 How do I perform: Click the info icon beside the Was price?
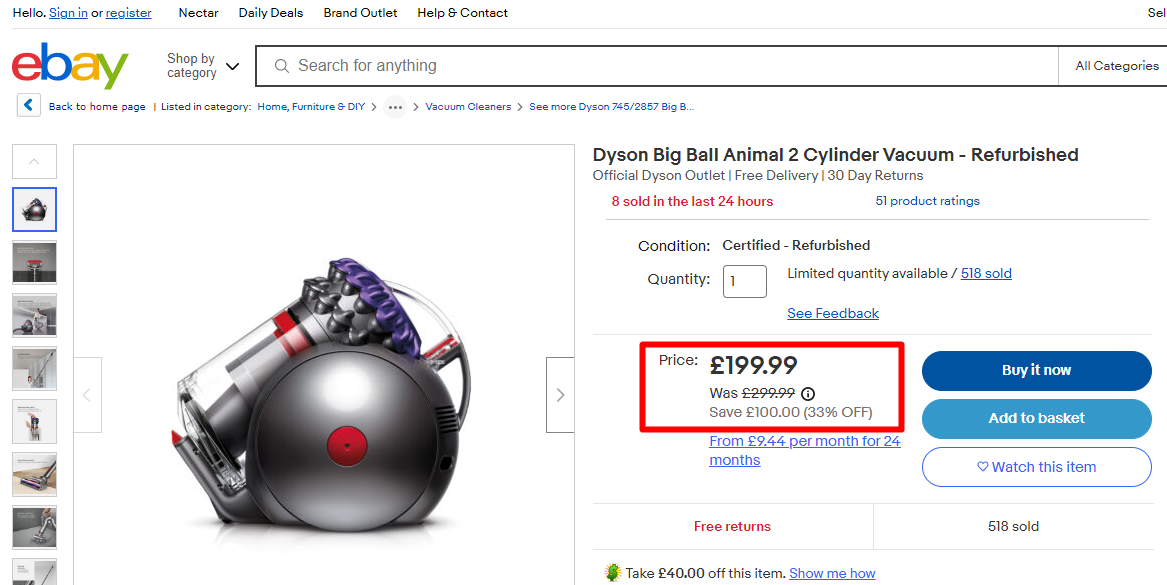pos(808,394)
